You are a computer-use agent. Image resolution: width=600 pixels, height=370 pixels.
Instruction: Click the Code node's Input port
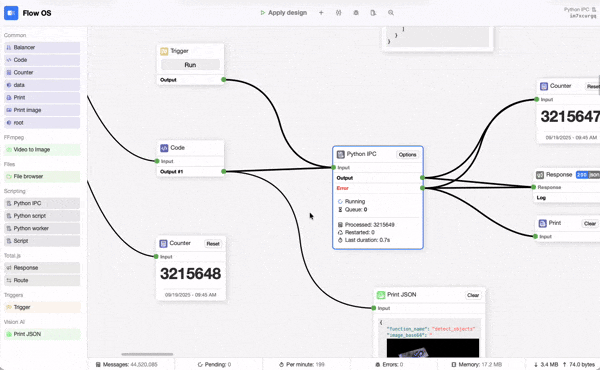157,161
